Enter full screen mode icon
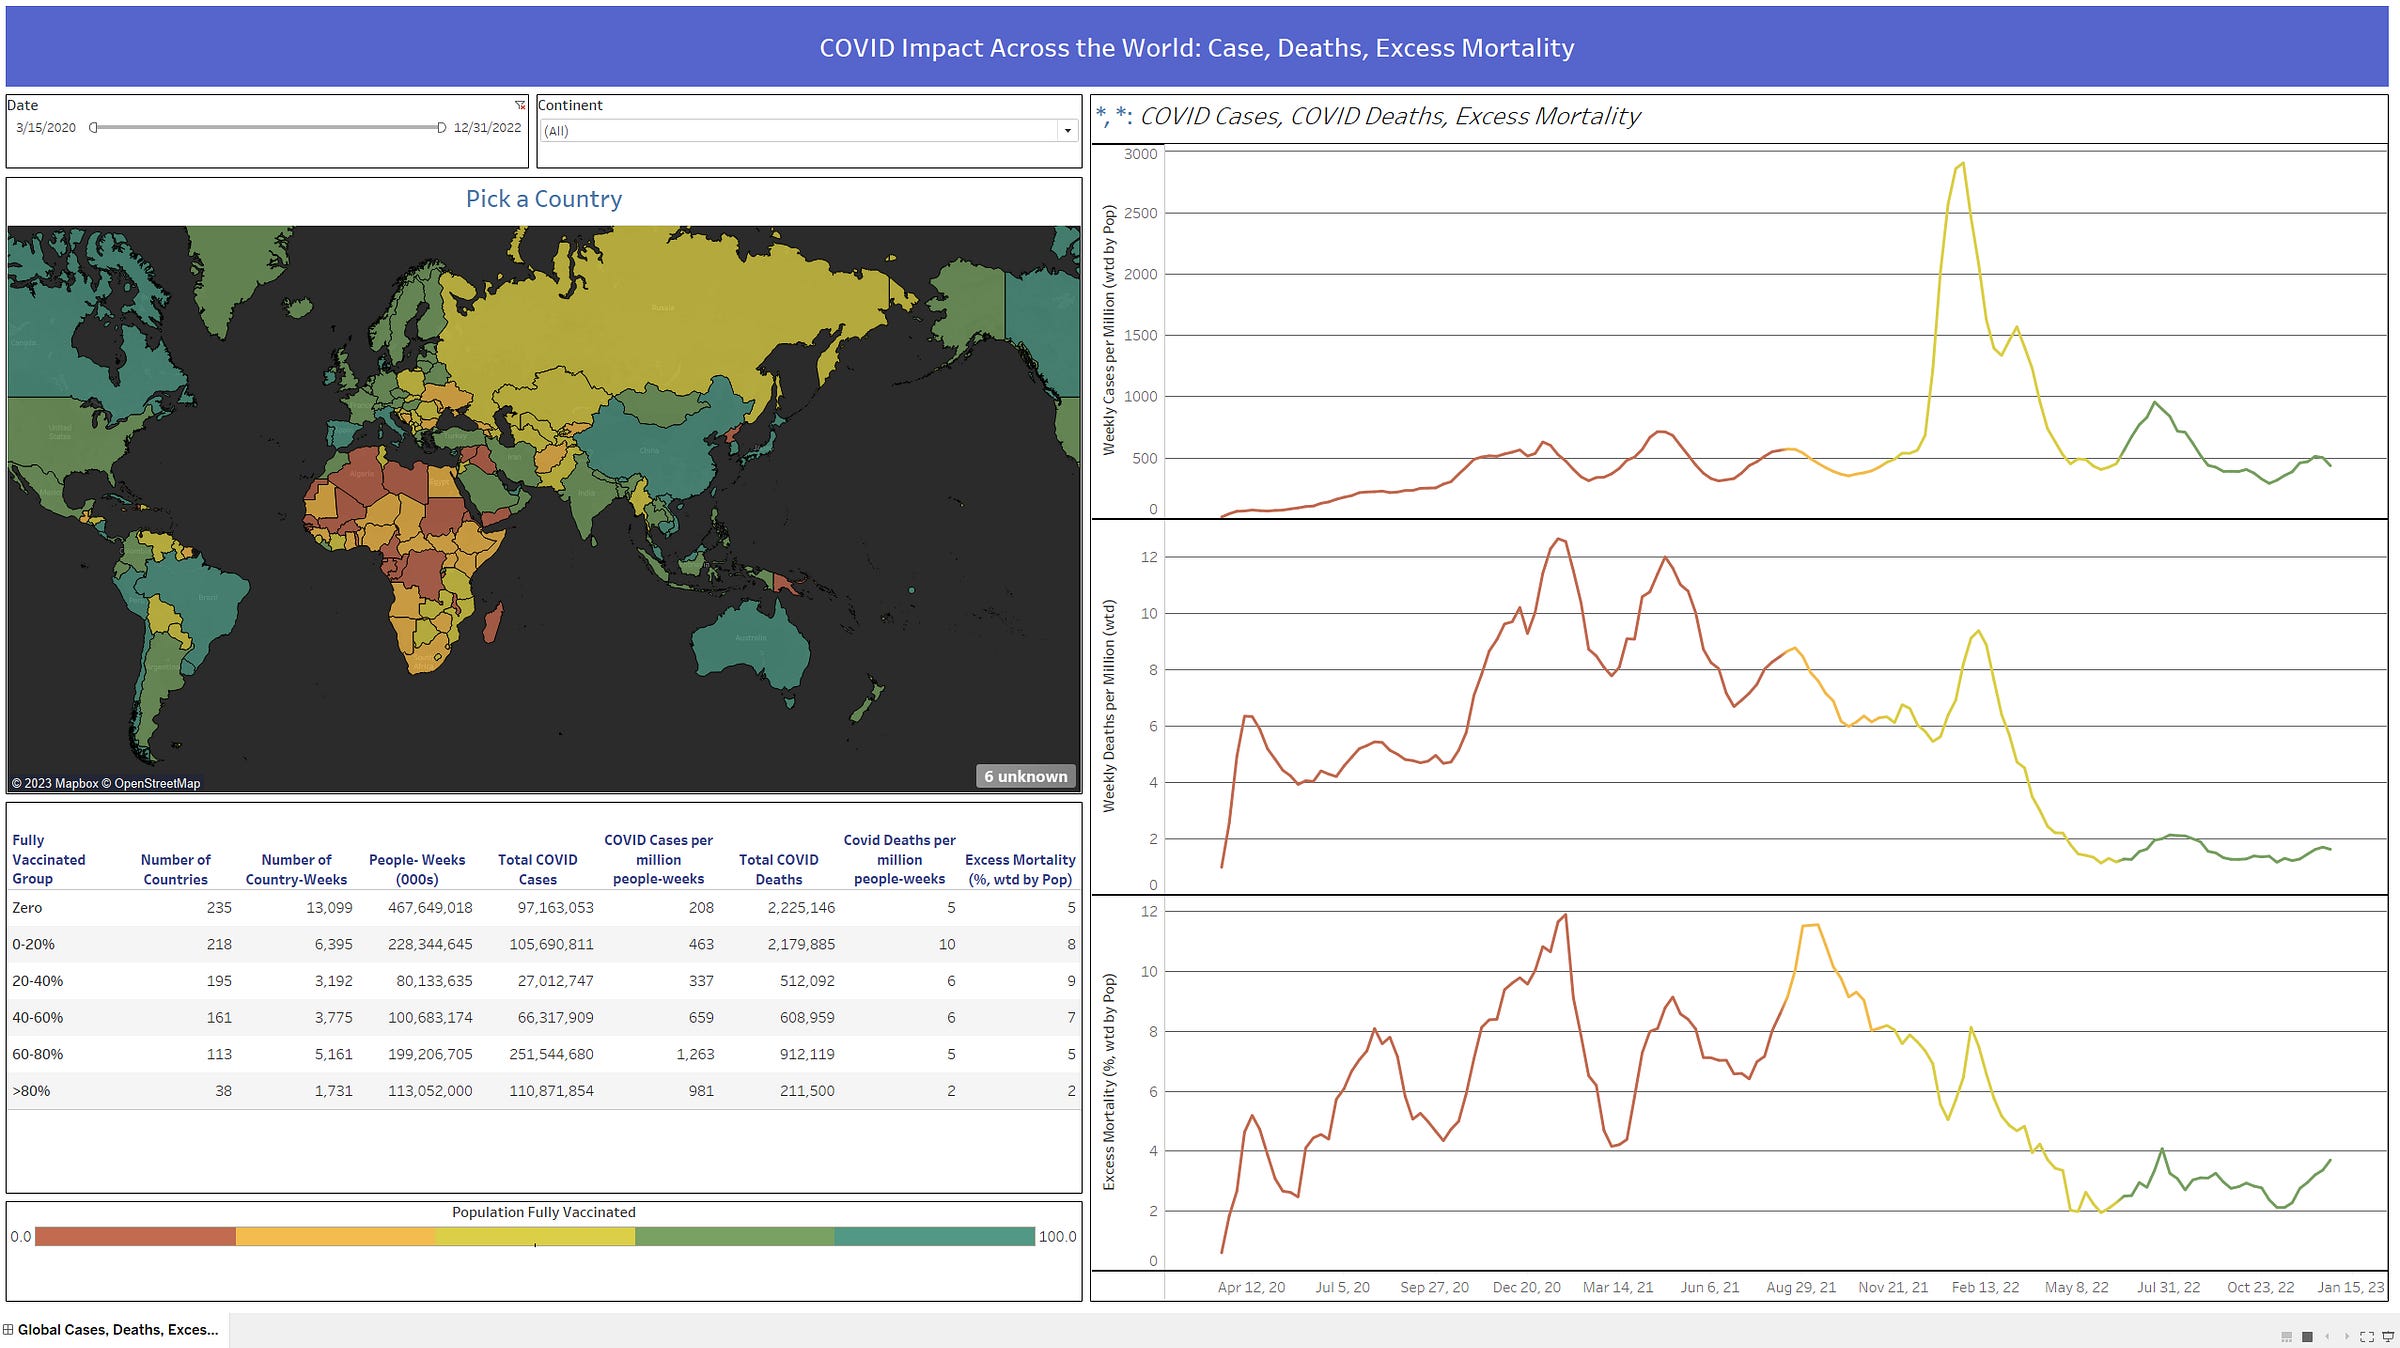This screenshot has width=2400, height=1348. (x=2367, y=1337)
